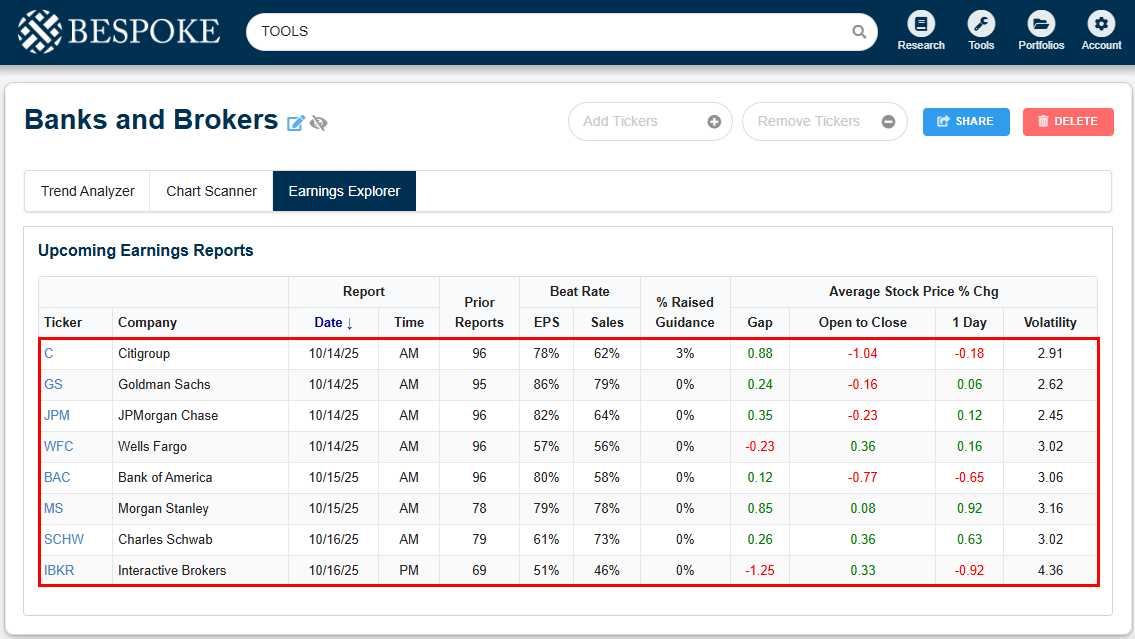Sort by Volatility column header
The image size is (1135, 639).
pos(1050,322)
